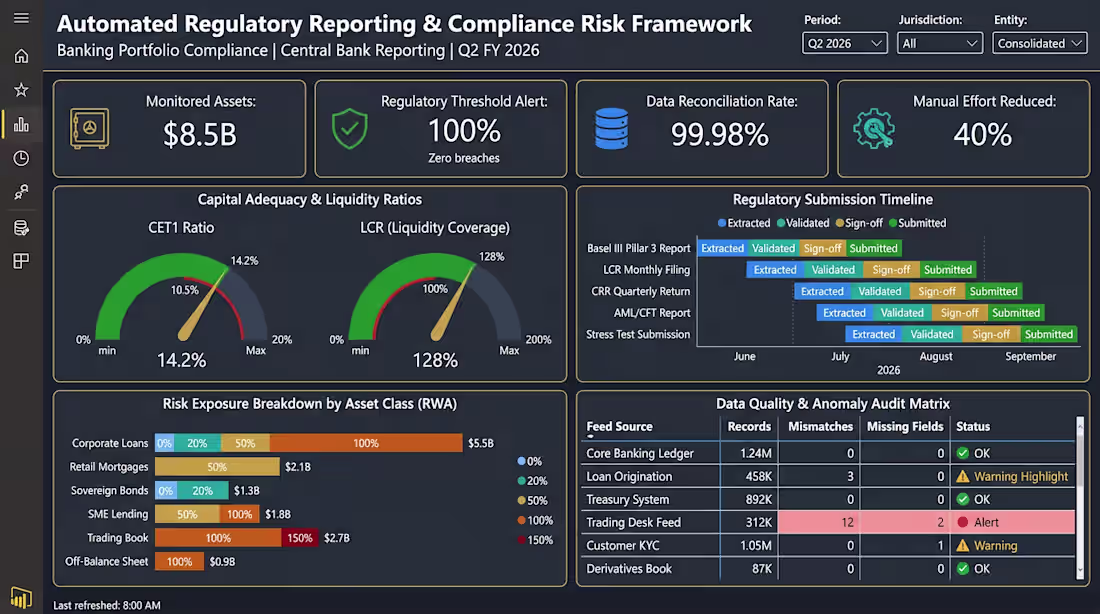Open the hamburger navigation menu
Screen dimensions: 1100x614
click(21, 18)
